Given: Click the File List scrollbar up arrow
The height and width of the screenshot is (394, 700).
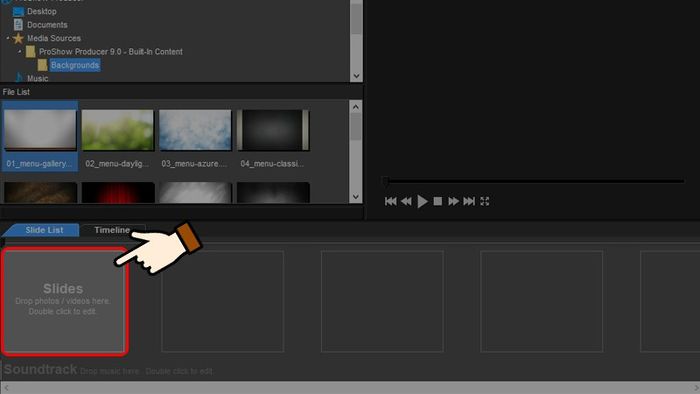Looking at the screenshot, I should [x=356, y=107].
